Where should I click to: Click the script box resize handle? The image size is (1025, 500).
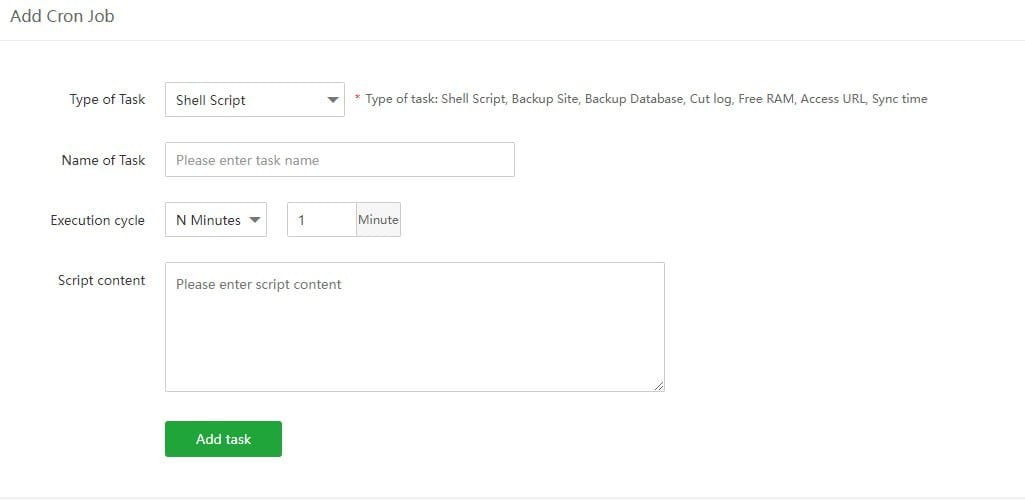[x=659, y=386]
